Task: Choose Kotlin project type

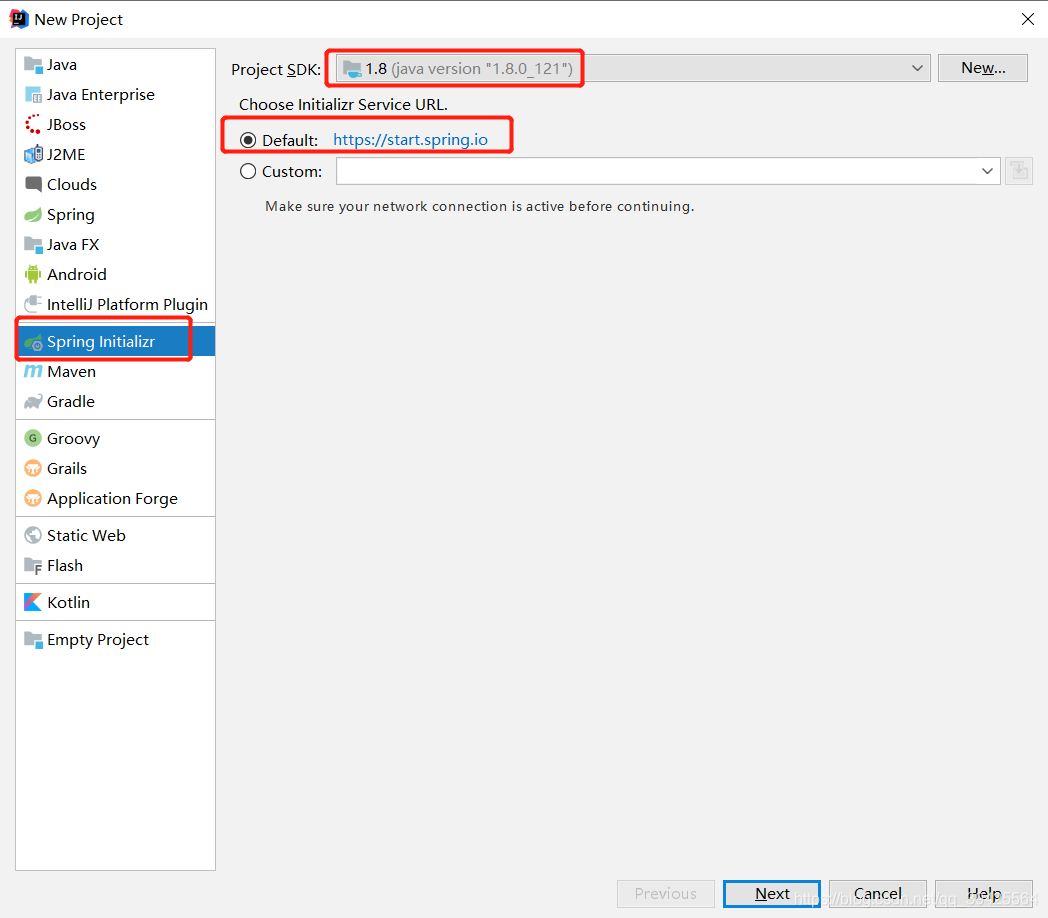Action: click(x=116, y=602)
